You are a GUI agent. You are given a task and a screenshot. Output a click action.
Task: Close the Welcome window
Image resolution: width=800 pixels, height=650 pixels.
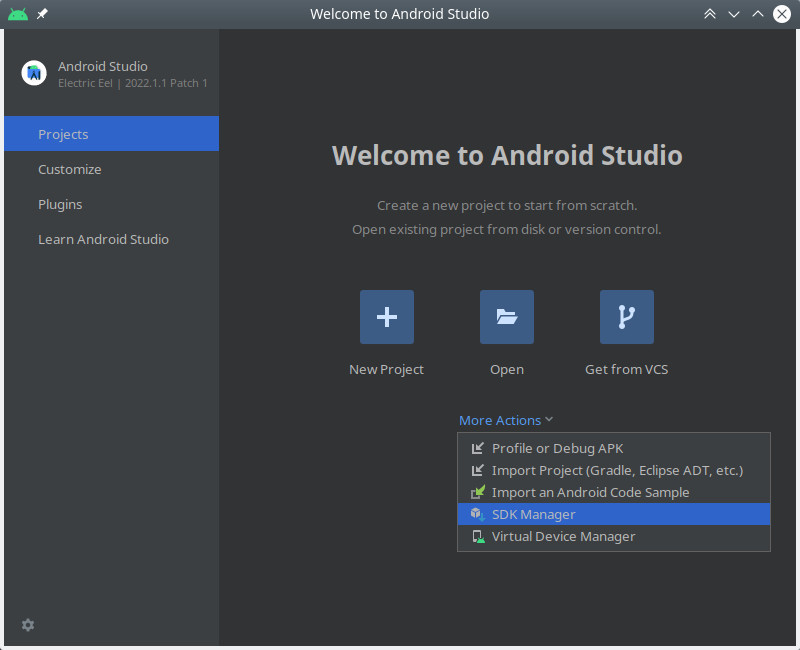pyautogui.click(x=782, y=14)
